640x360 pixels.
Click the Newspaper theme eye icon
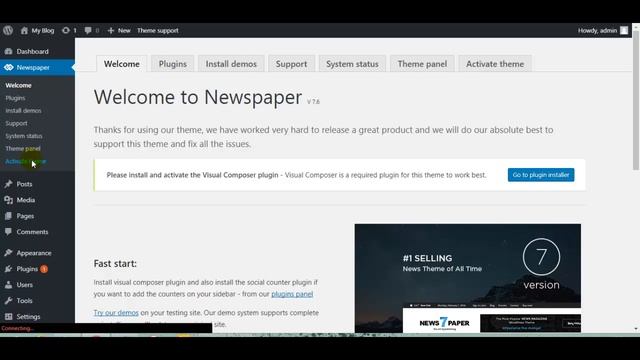tap(9, 67)
